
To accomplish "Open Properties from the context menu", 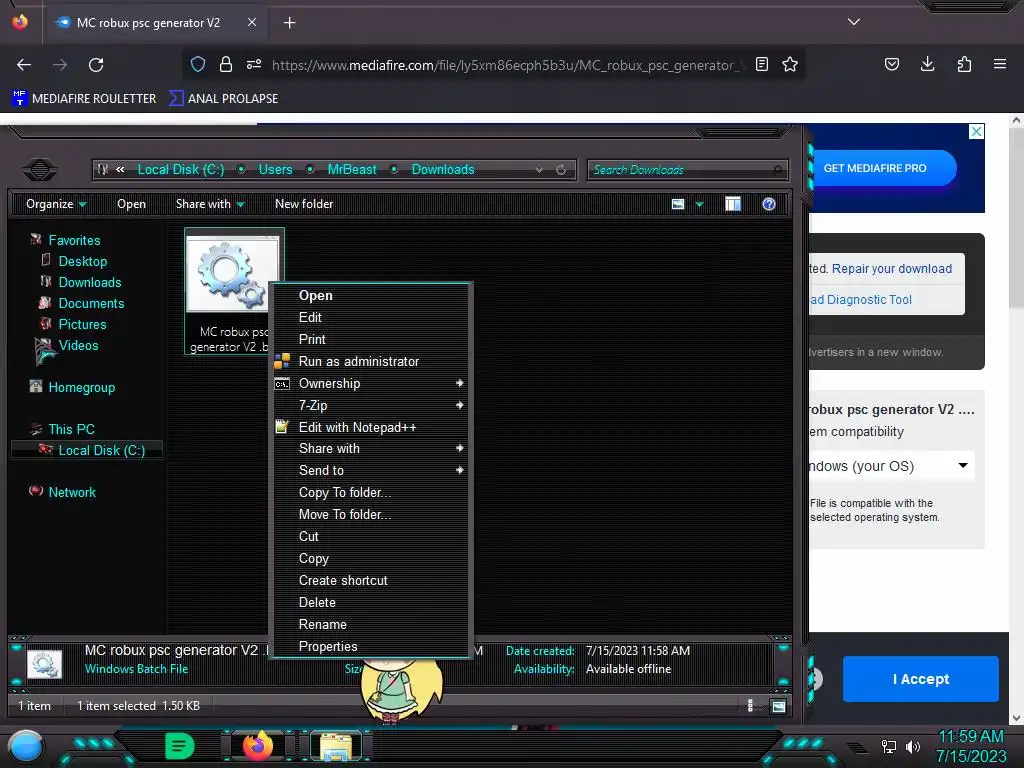I will tap(371, 646).
